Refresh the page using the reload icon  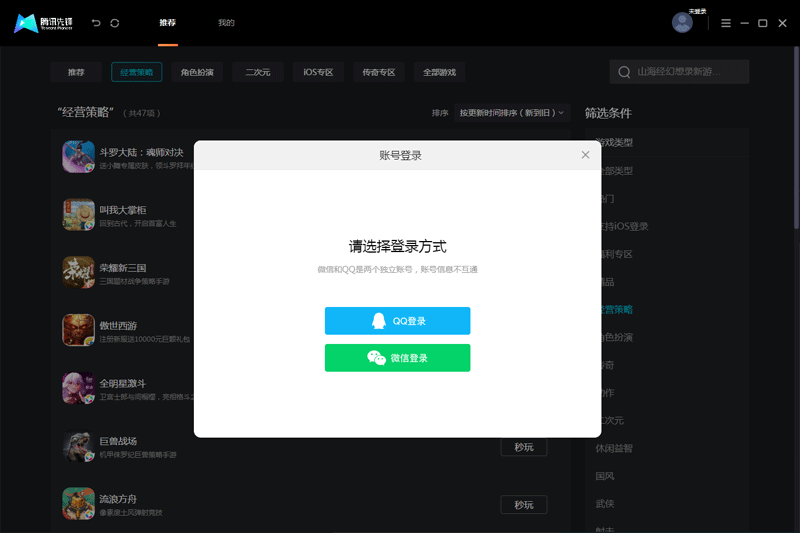point(115,23)
